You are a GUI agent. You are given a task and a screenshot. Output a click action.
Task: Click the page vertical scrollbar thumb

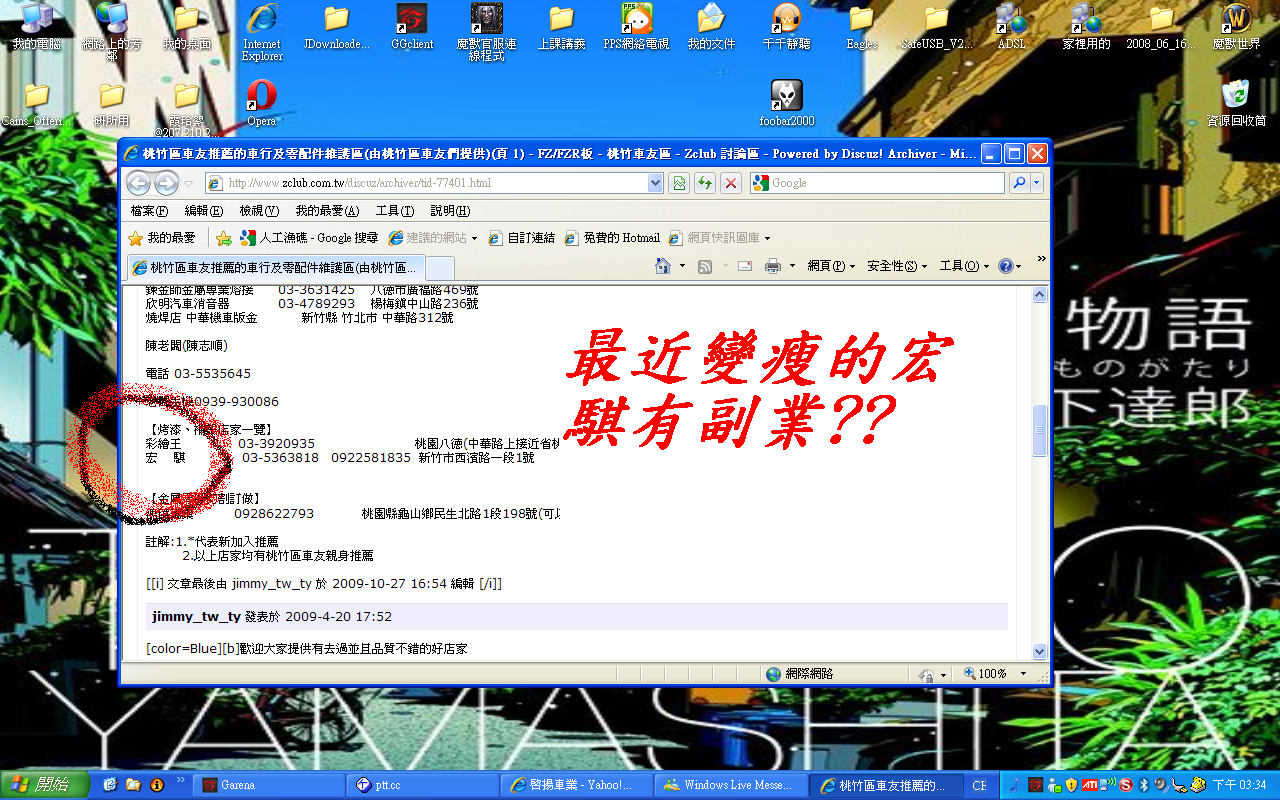tap(1040, 431)
